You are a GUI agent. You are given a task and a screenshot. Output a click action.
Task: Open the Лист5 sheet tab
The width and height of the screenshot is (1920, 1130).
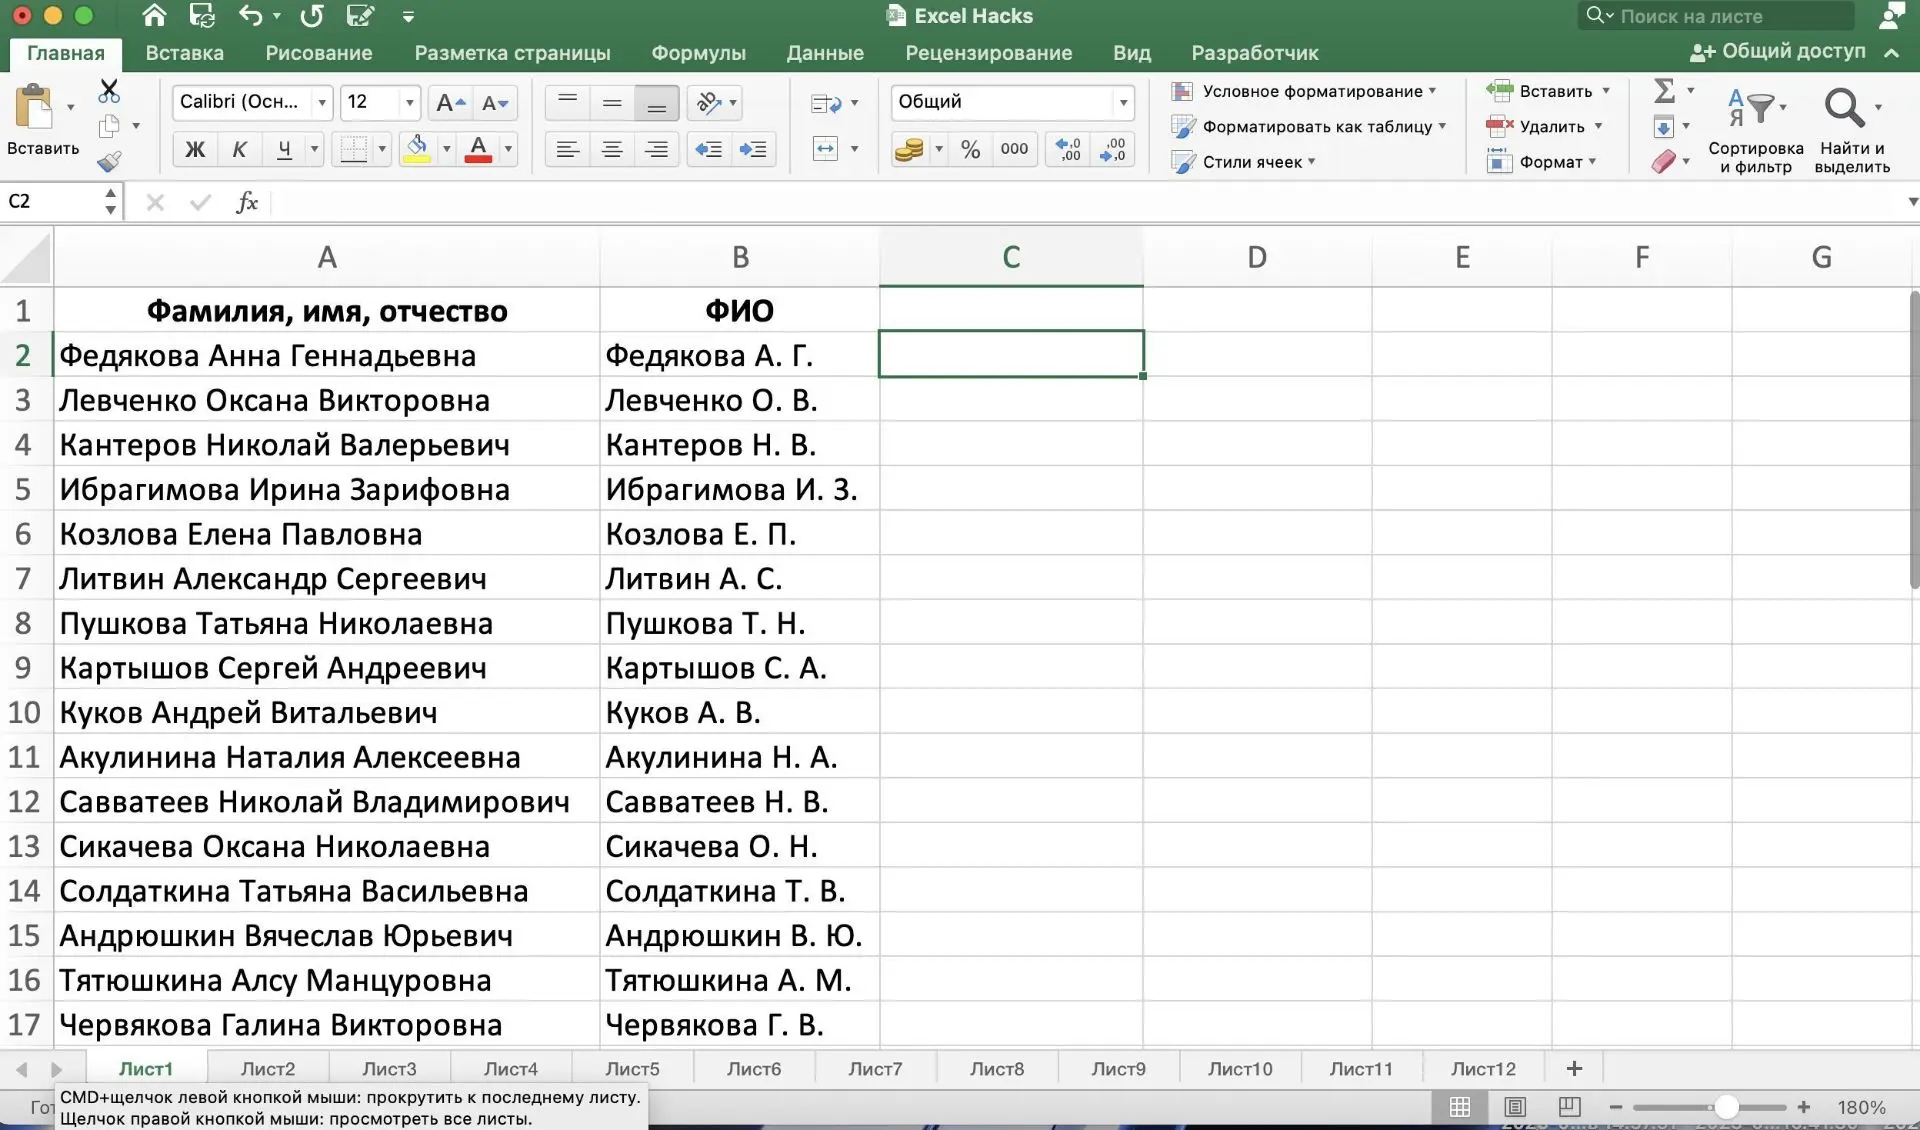coord(632,1068)
